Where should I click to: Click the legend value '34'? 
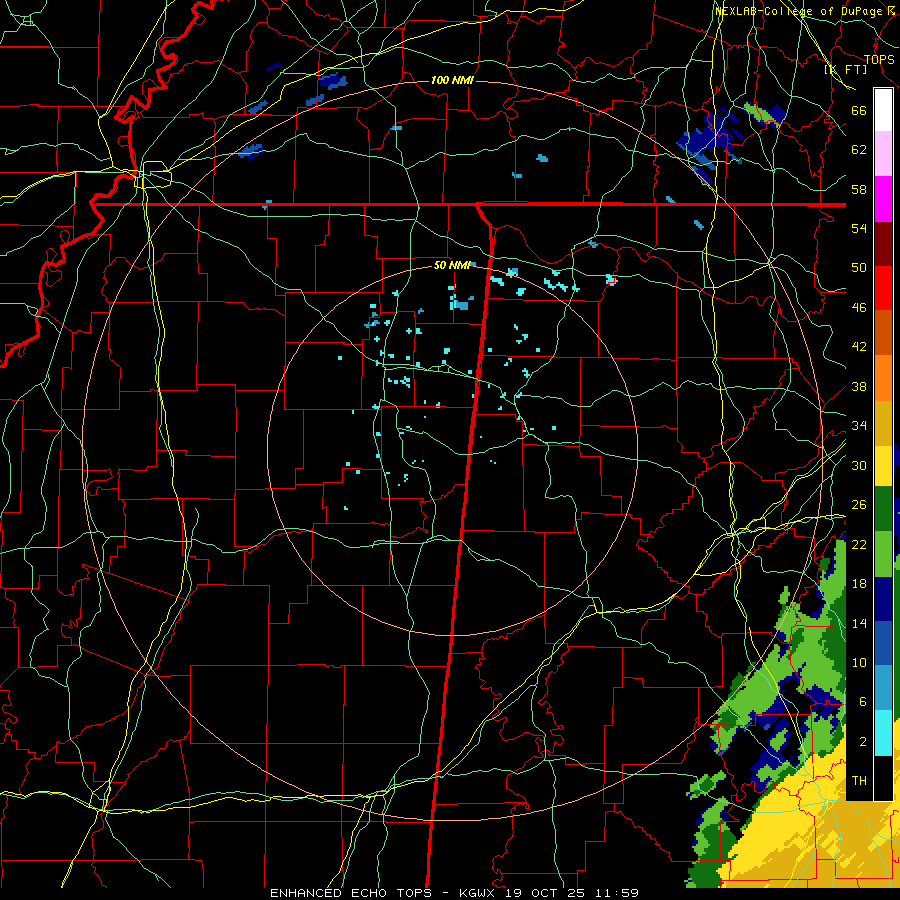(859, 425)
